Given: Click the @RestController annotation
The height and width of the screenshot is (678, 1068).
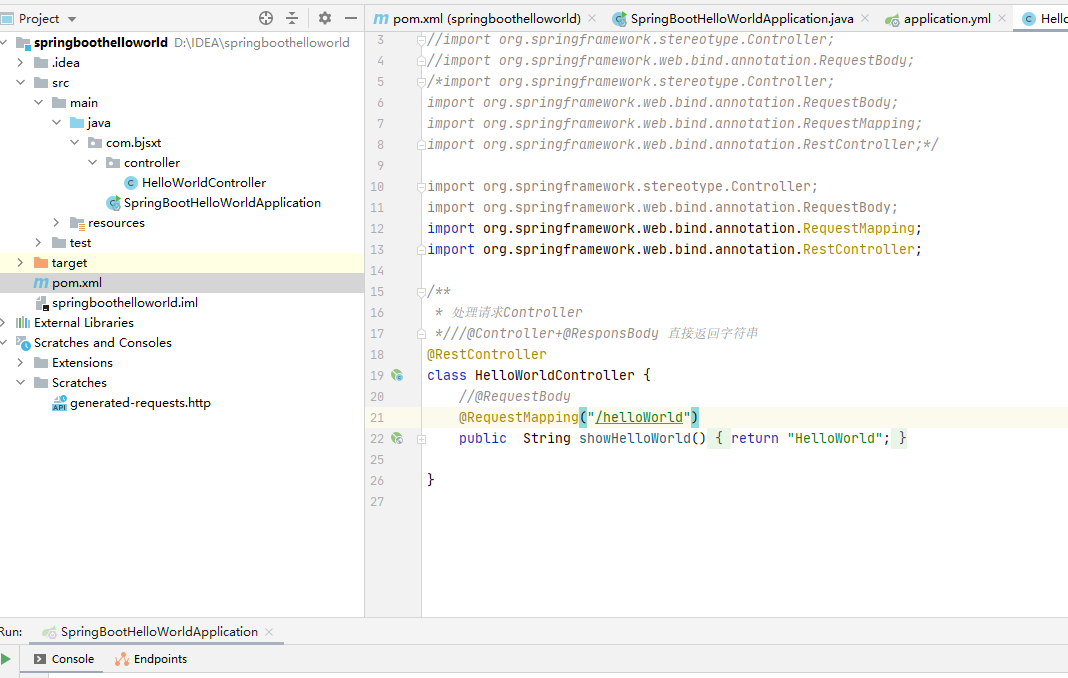Looking at the screenshot, I should 486,354.
